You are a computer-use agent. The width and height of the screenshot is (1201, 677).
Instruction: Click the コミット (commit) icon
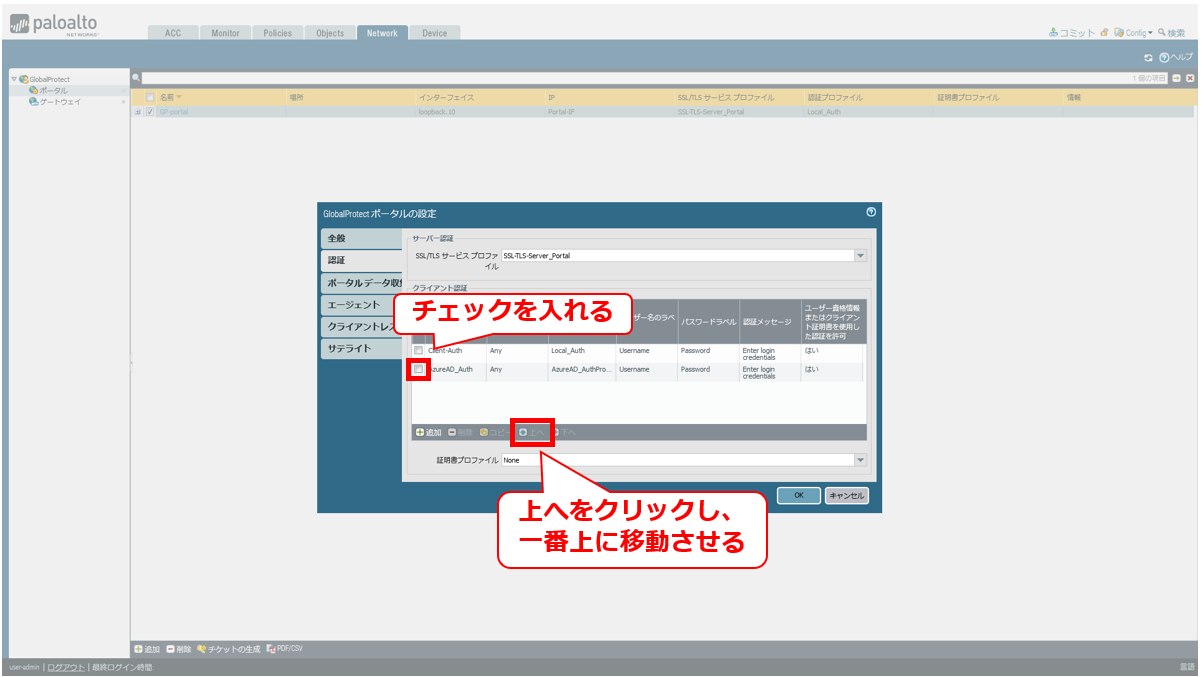[x=1053, y=33]
